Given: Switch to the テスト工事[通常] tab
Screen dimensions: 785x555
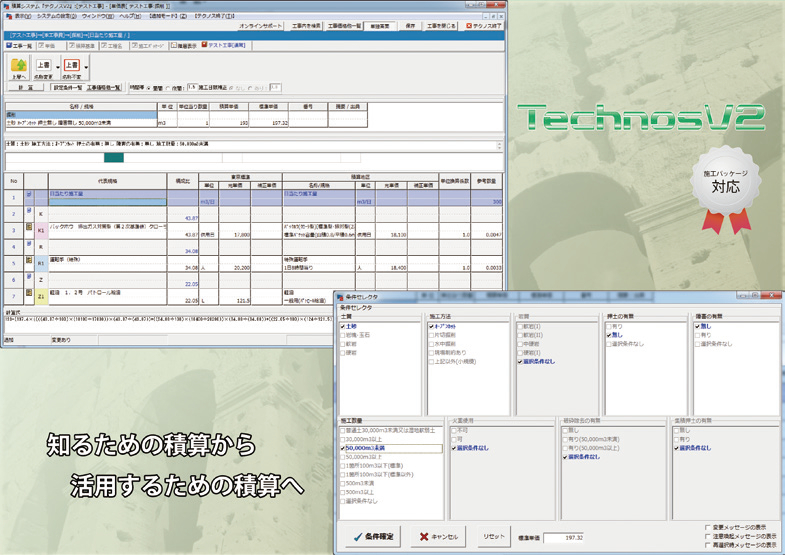Looking at the screenshot, I should 224,45.
